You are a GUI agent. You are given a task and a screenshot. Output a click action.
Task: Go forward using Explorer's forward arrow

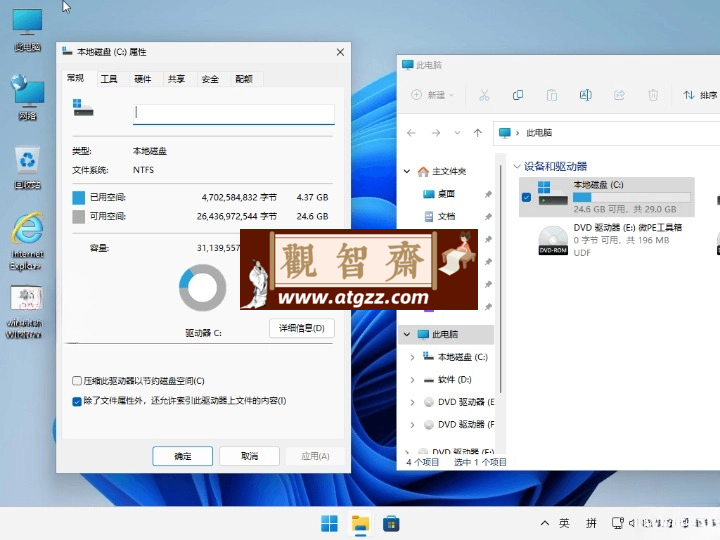click(x=436, y=133)
